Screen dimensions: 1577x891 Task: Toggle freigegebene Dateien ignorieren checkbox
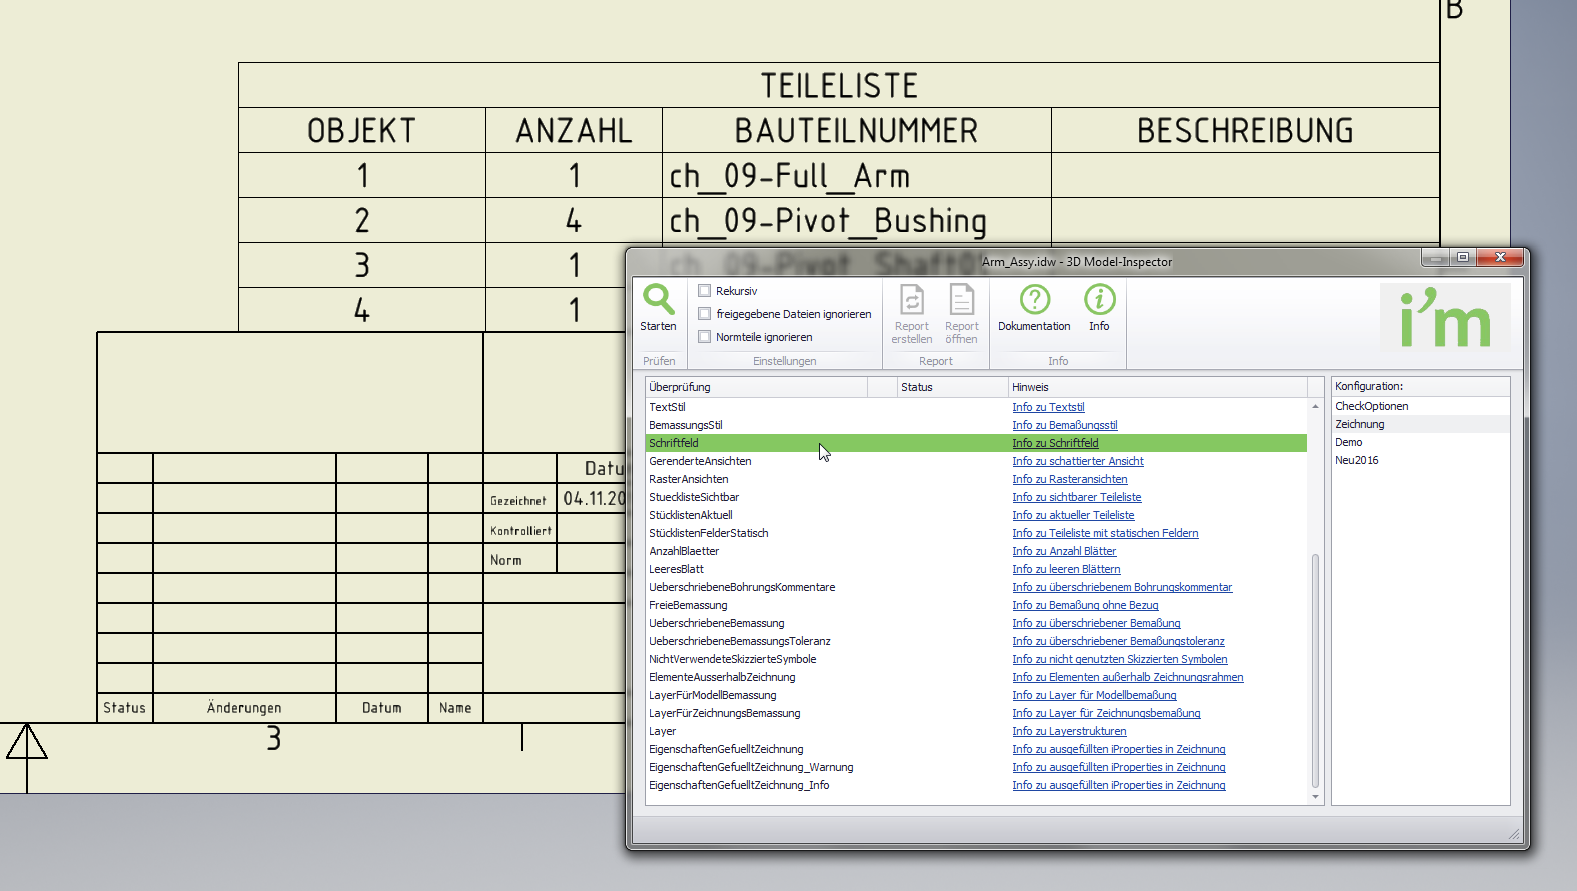[705, 314]
